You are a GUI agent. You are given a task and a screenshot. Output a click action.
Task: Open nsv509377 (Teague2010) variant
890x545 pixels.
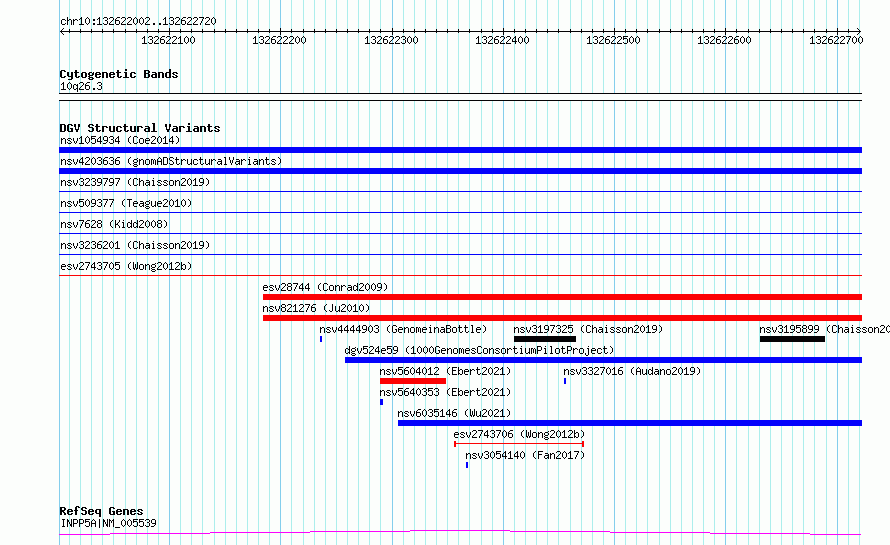[x=126, y=203]
